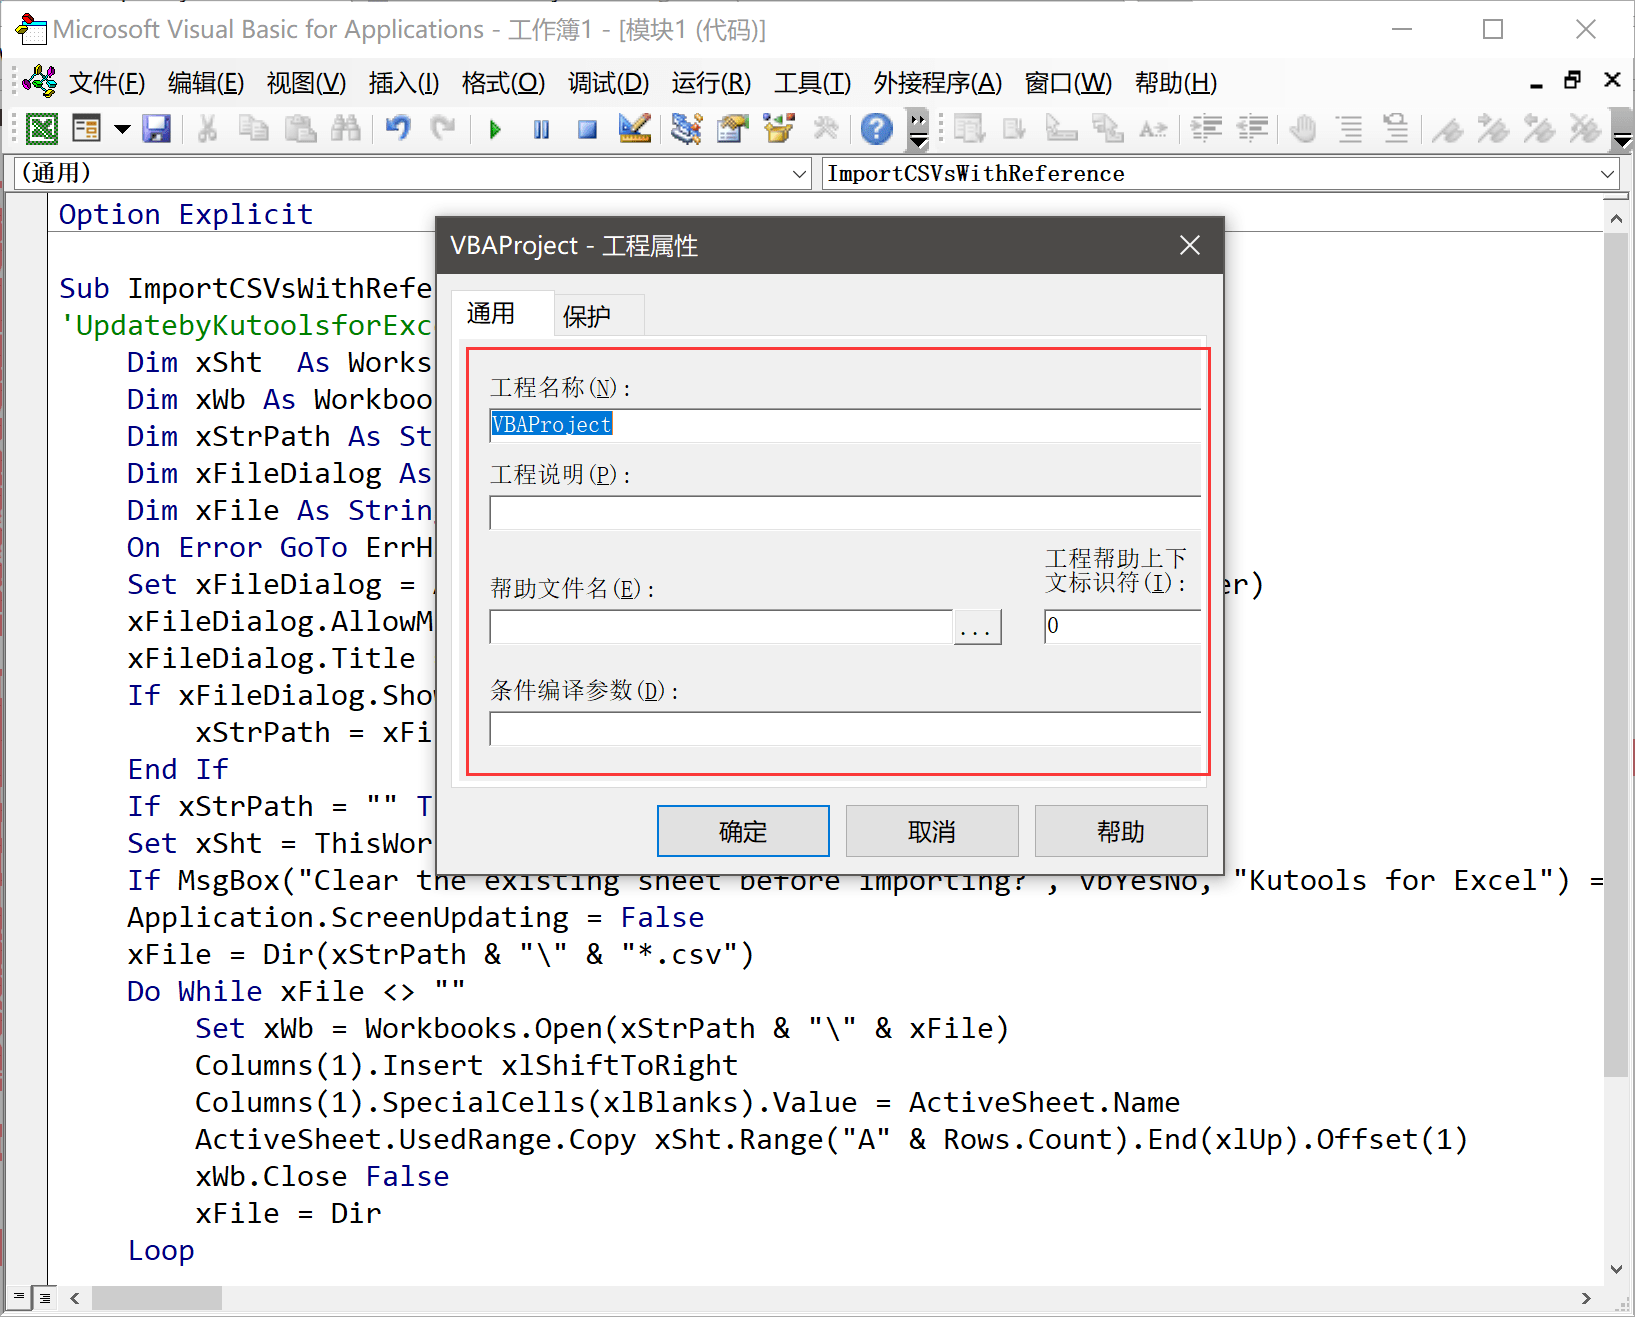
Task: Open the 调试(D) menu
Action: pos(607,83)
